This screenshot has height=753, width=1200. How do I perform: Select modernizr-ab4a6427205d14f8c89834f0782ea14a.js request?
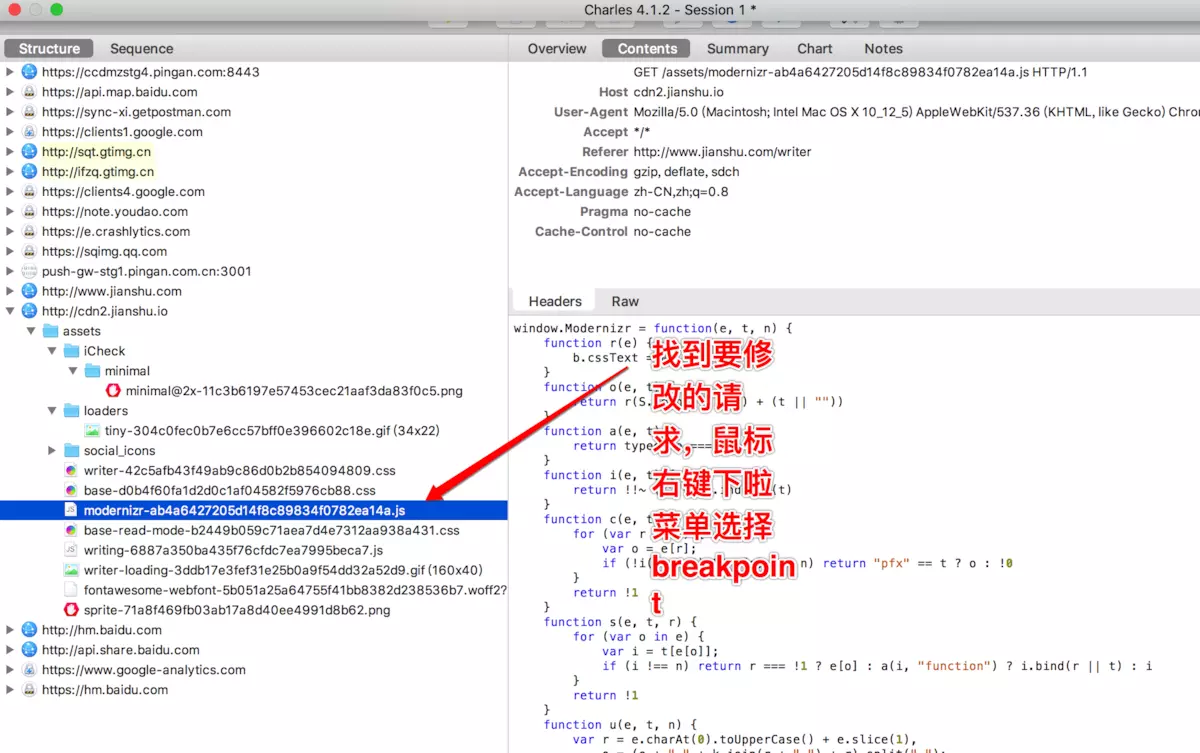pyautogui.click(x=254, y=510)
